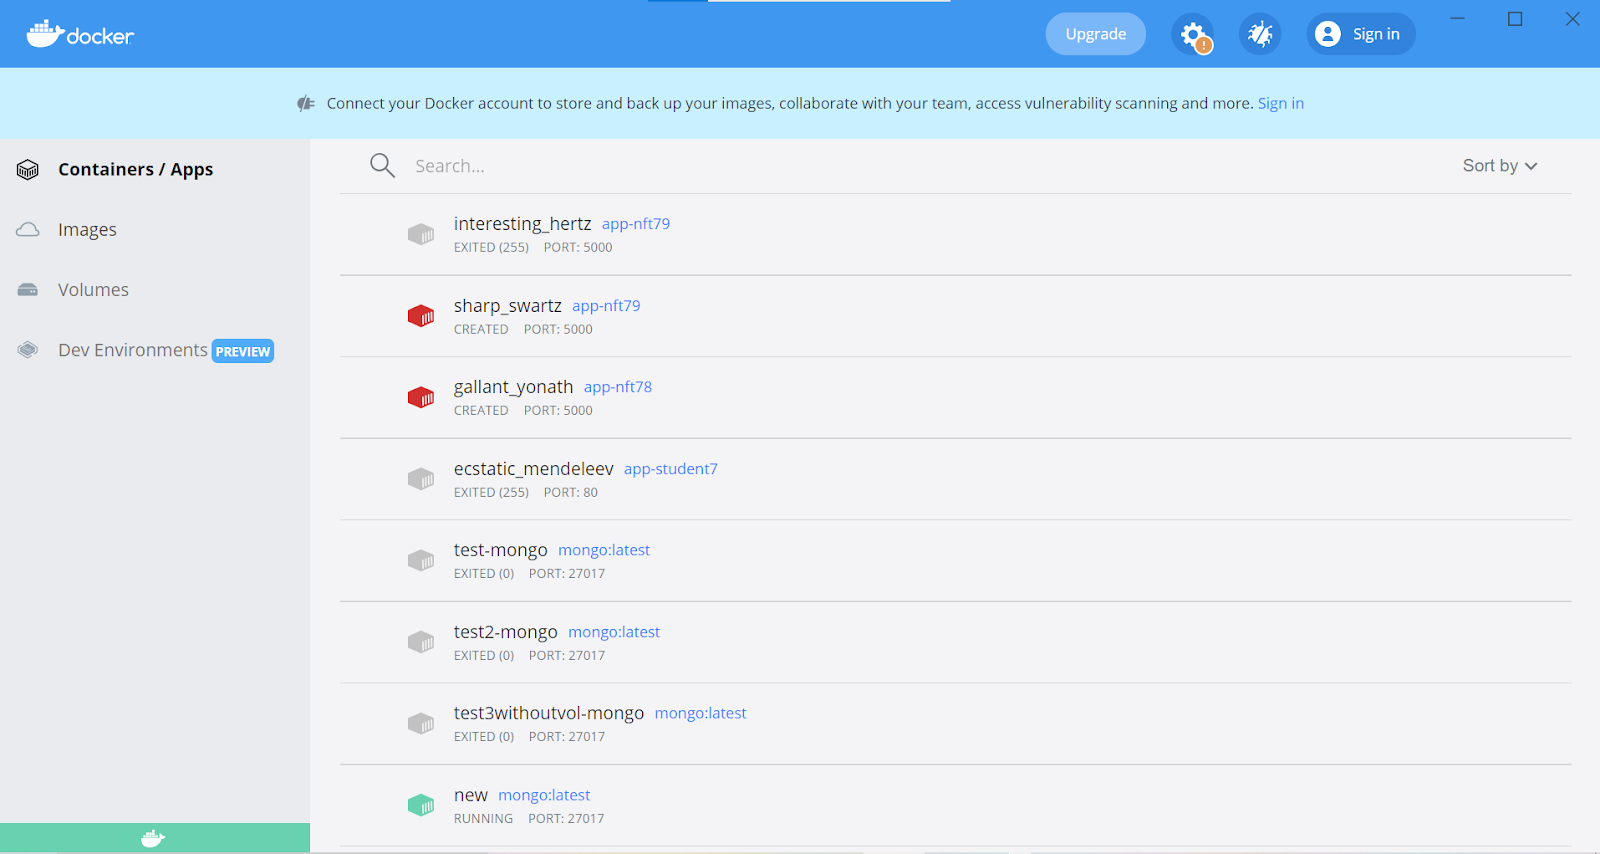This screenshot has height=854, width=1600.
Task: Click the gray interesting_hertz container icon
Action: coord(421,234)
